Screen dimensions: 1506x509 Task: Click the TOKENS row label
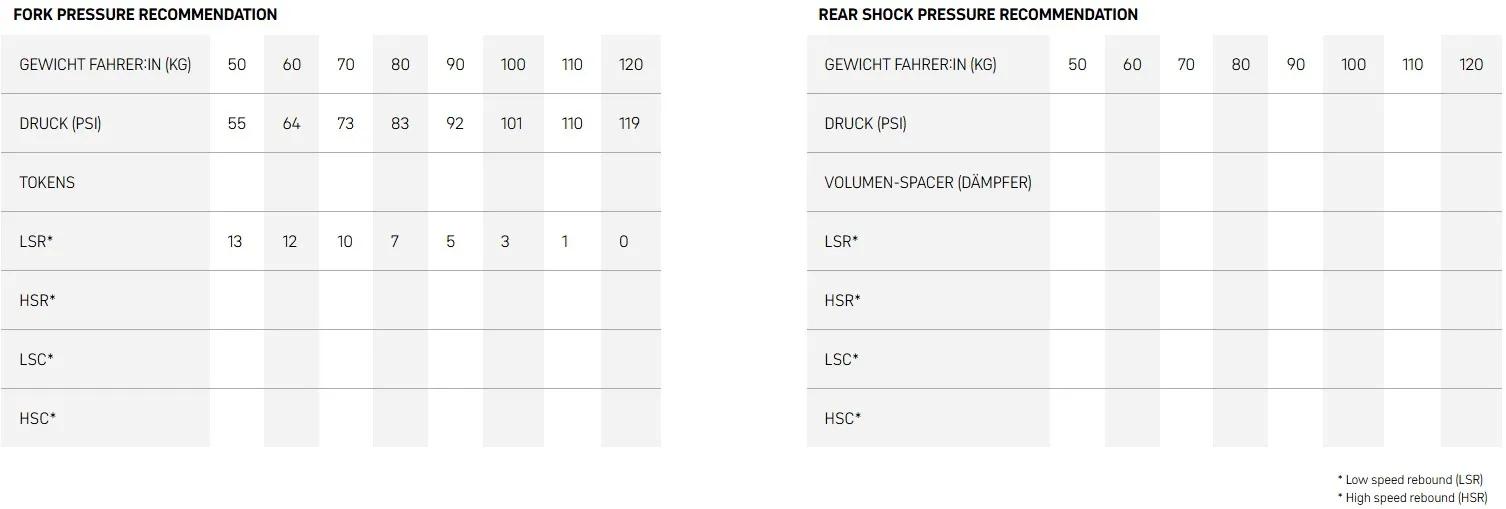coord(47,183)
